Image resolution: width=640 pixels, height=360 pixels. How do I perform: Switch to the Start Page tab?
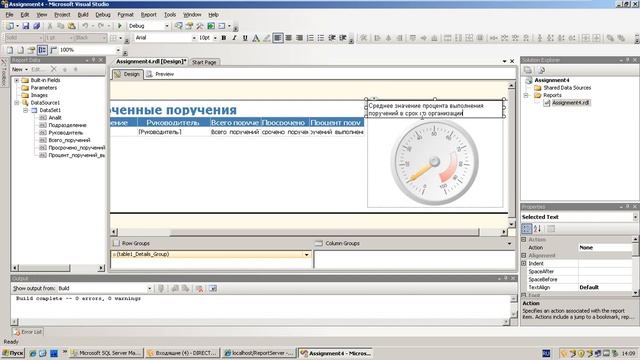pos(204,62)
